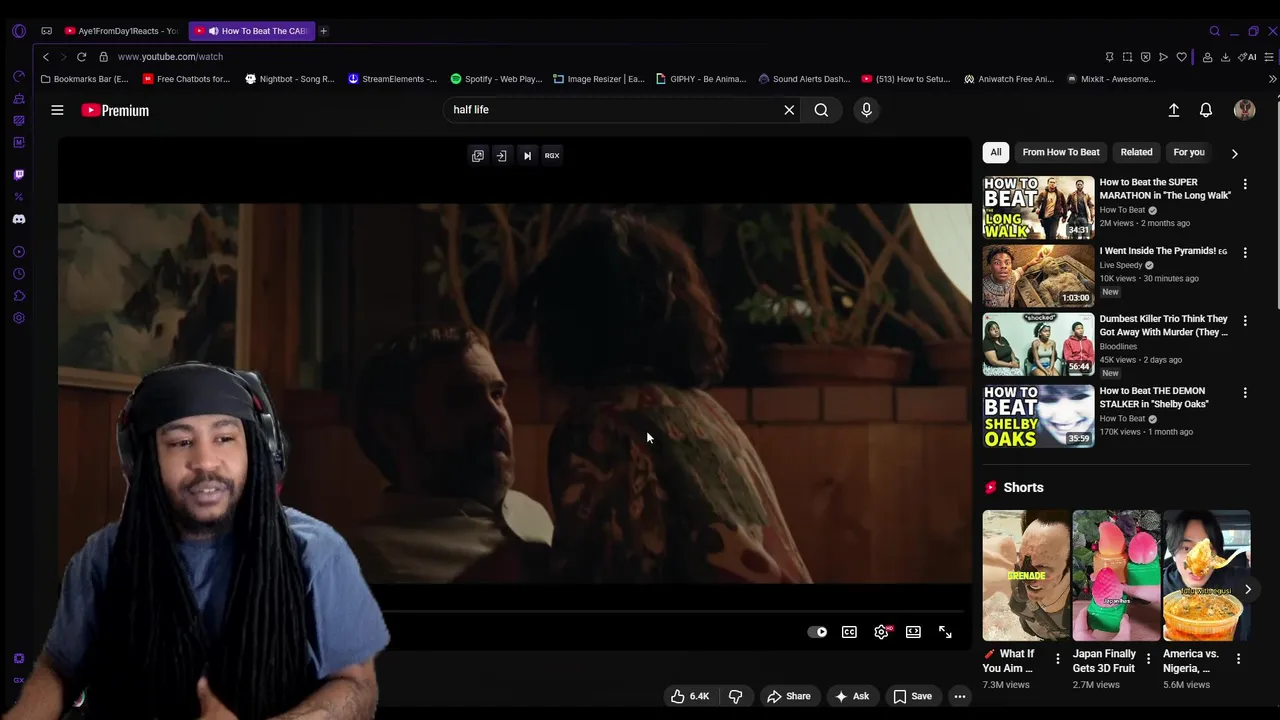Screen dimensions: 1280x720
Task: Switch to Aye1FromDay1Reacts browser tab
Action: (121, 31)
